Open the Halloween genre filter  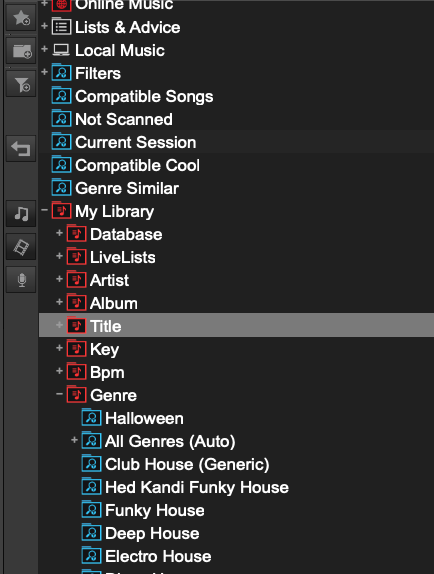pos(144,418)
